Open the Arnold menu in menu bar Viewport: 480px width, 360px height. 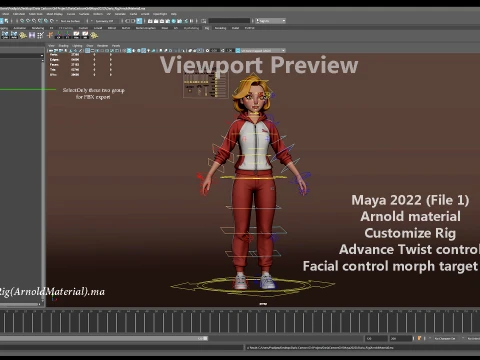click(x=145, y=14)
